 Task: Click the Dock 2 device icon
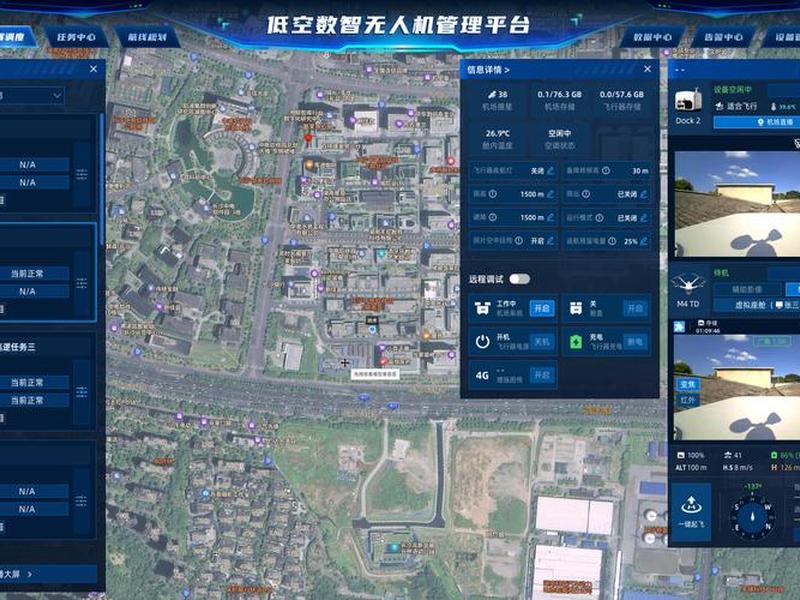coord(688,101)
